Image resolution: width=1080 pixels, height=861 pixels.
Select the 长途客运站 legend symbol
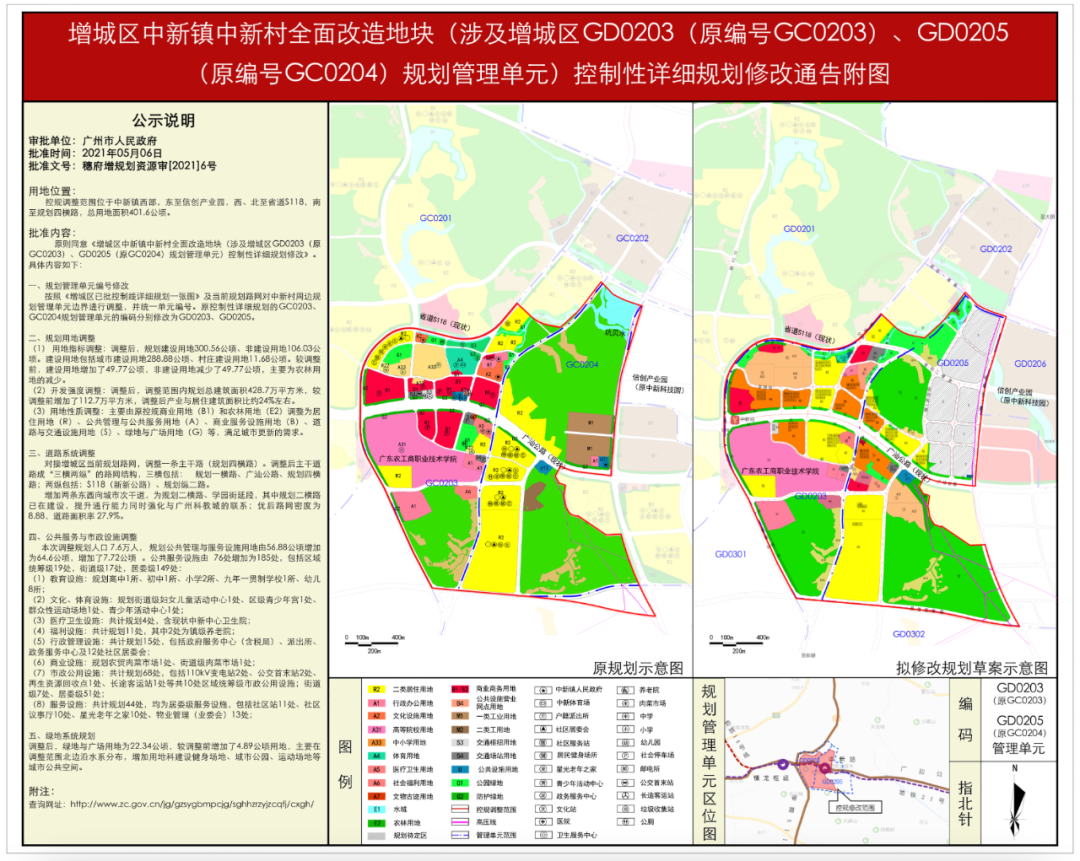625,796
